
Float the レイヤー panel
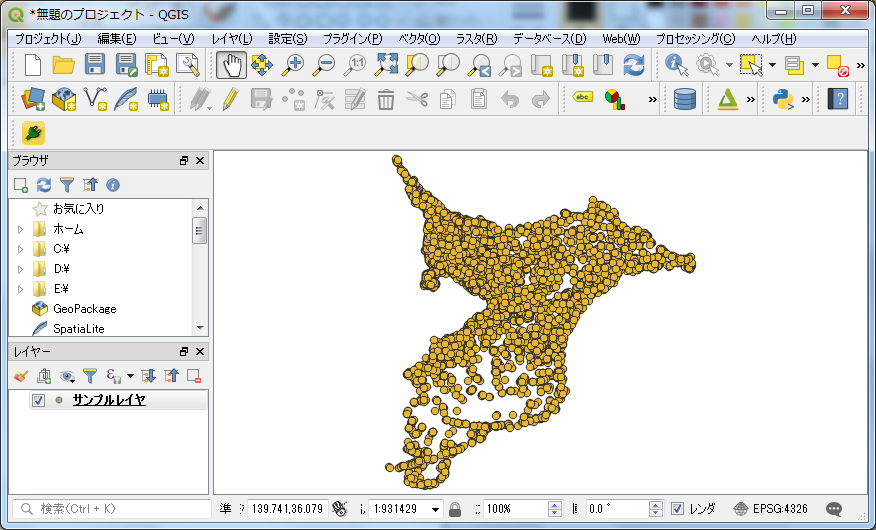pos(184,352)
